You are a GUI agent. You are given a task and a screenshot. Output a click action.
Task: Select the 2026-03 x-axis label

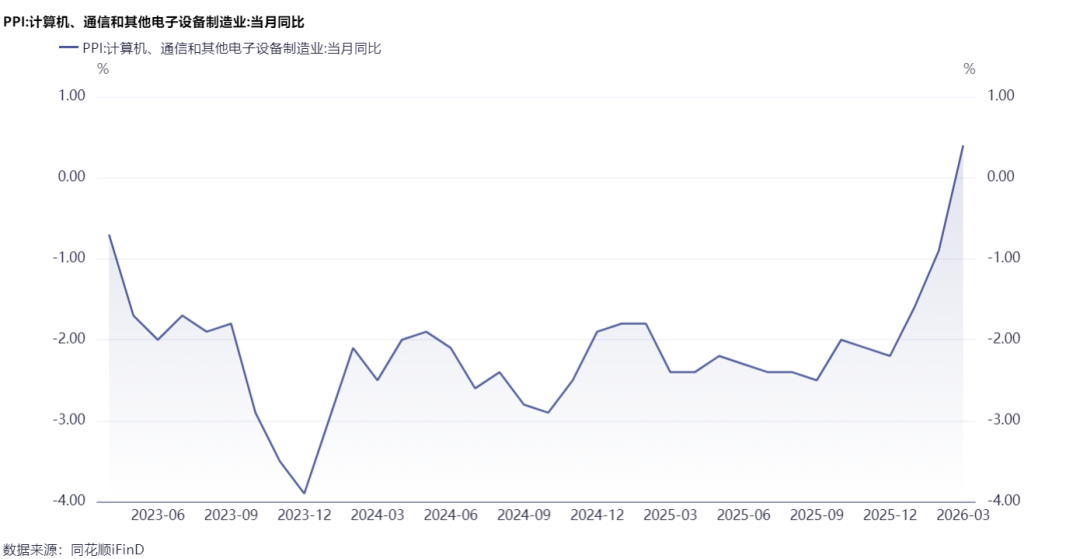(962, 515)
